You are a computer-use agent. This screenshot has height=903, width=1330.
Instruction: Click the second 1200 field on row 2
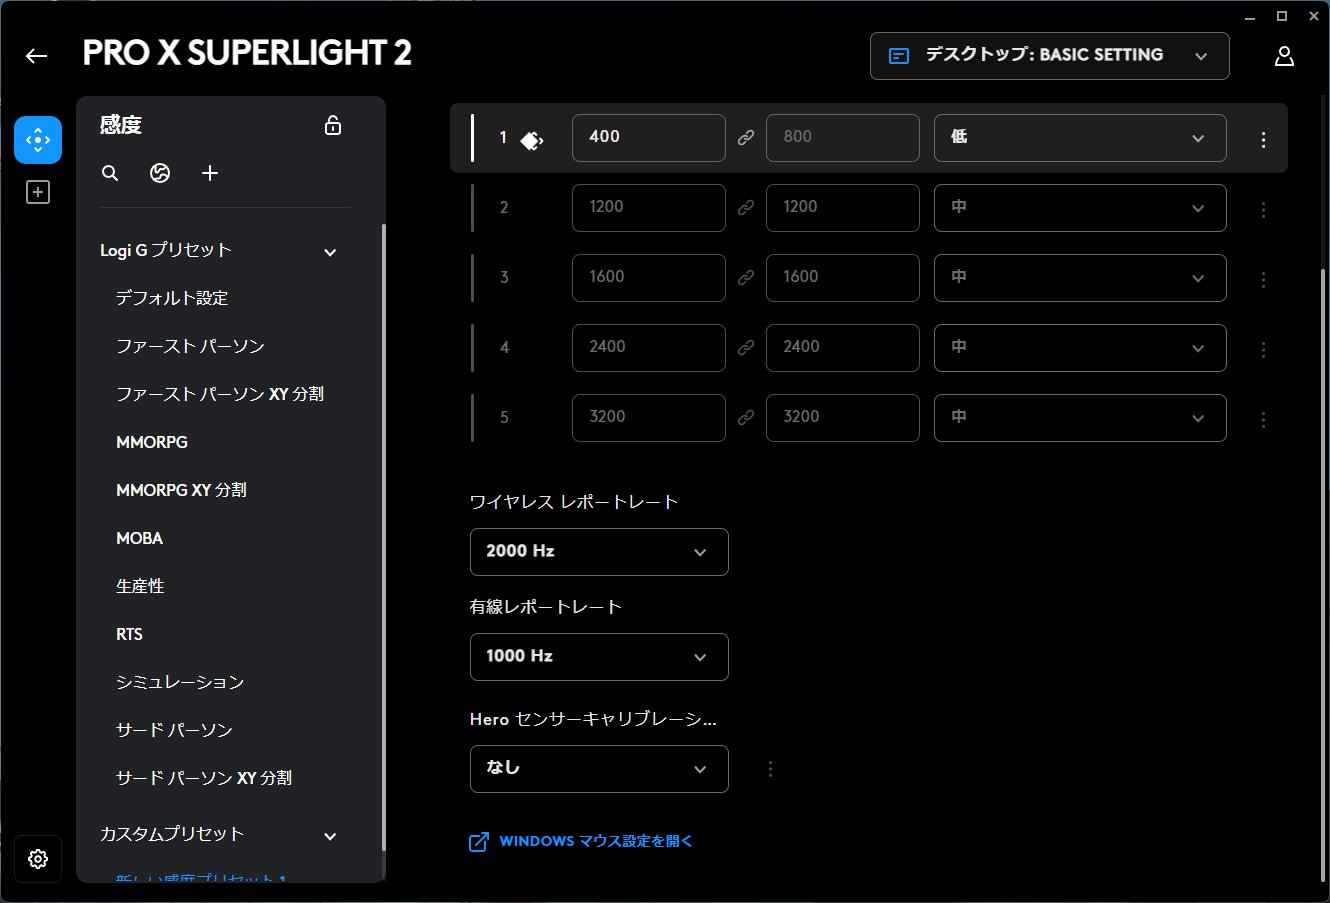843,208
